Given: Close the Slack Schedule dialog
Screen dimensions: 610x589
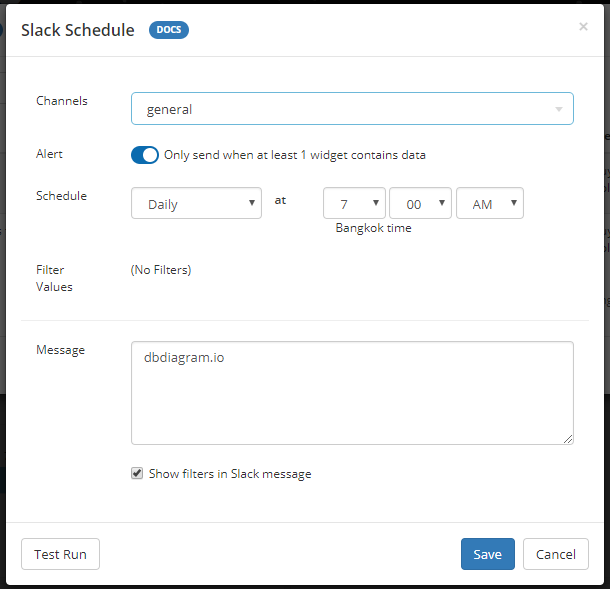Looking at the screenshot, I should click(x=583, y=27).
